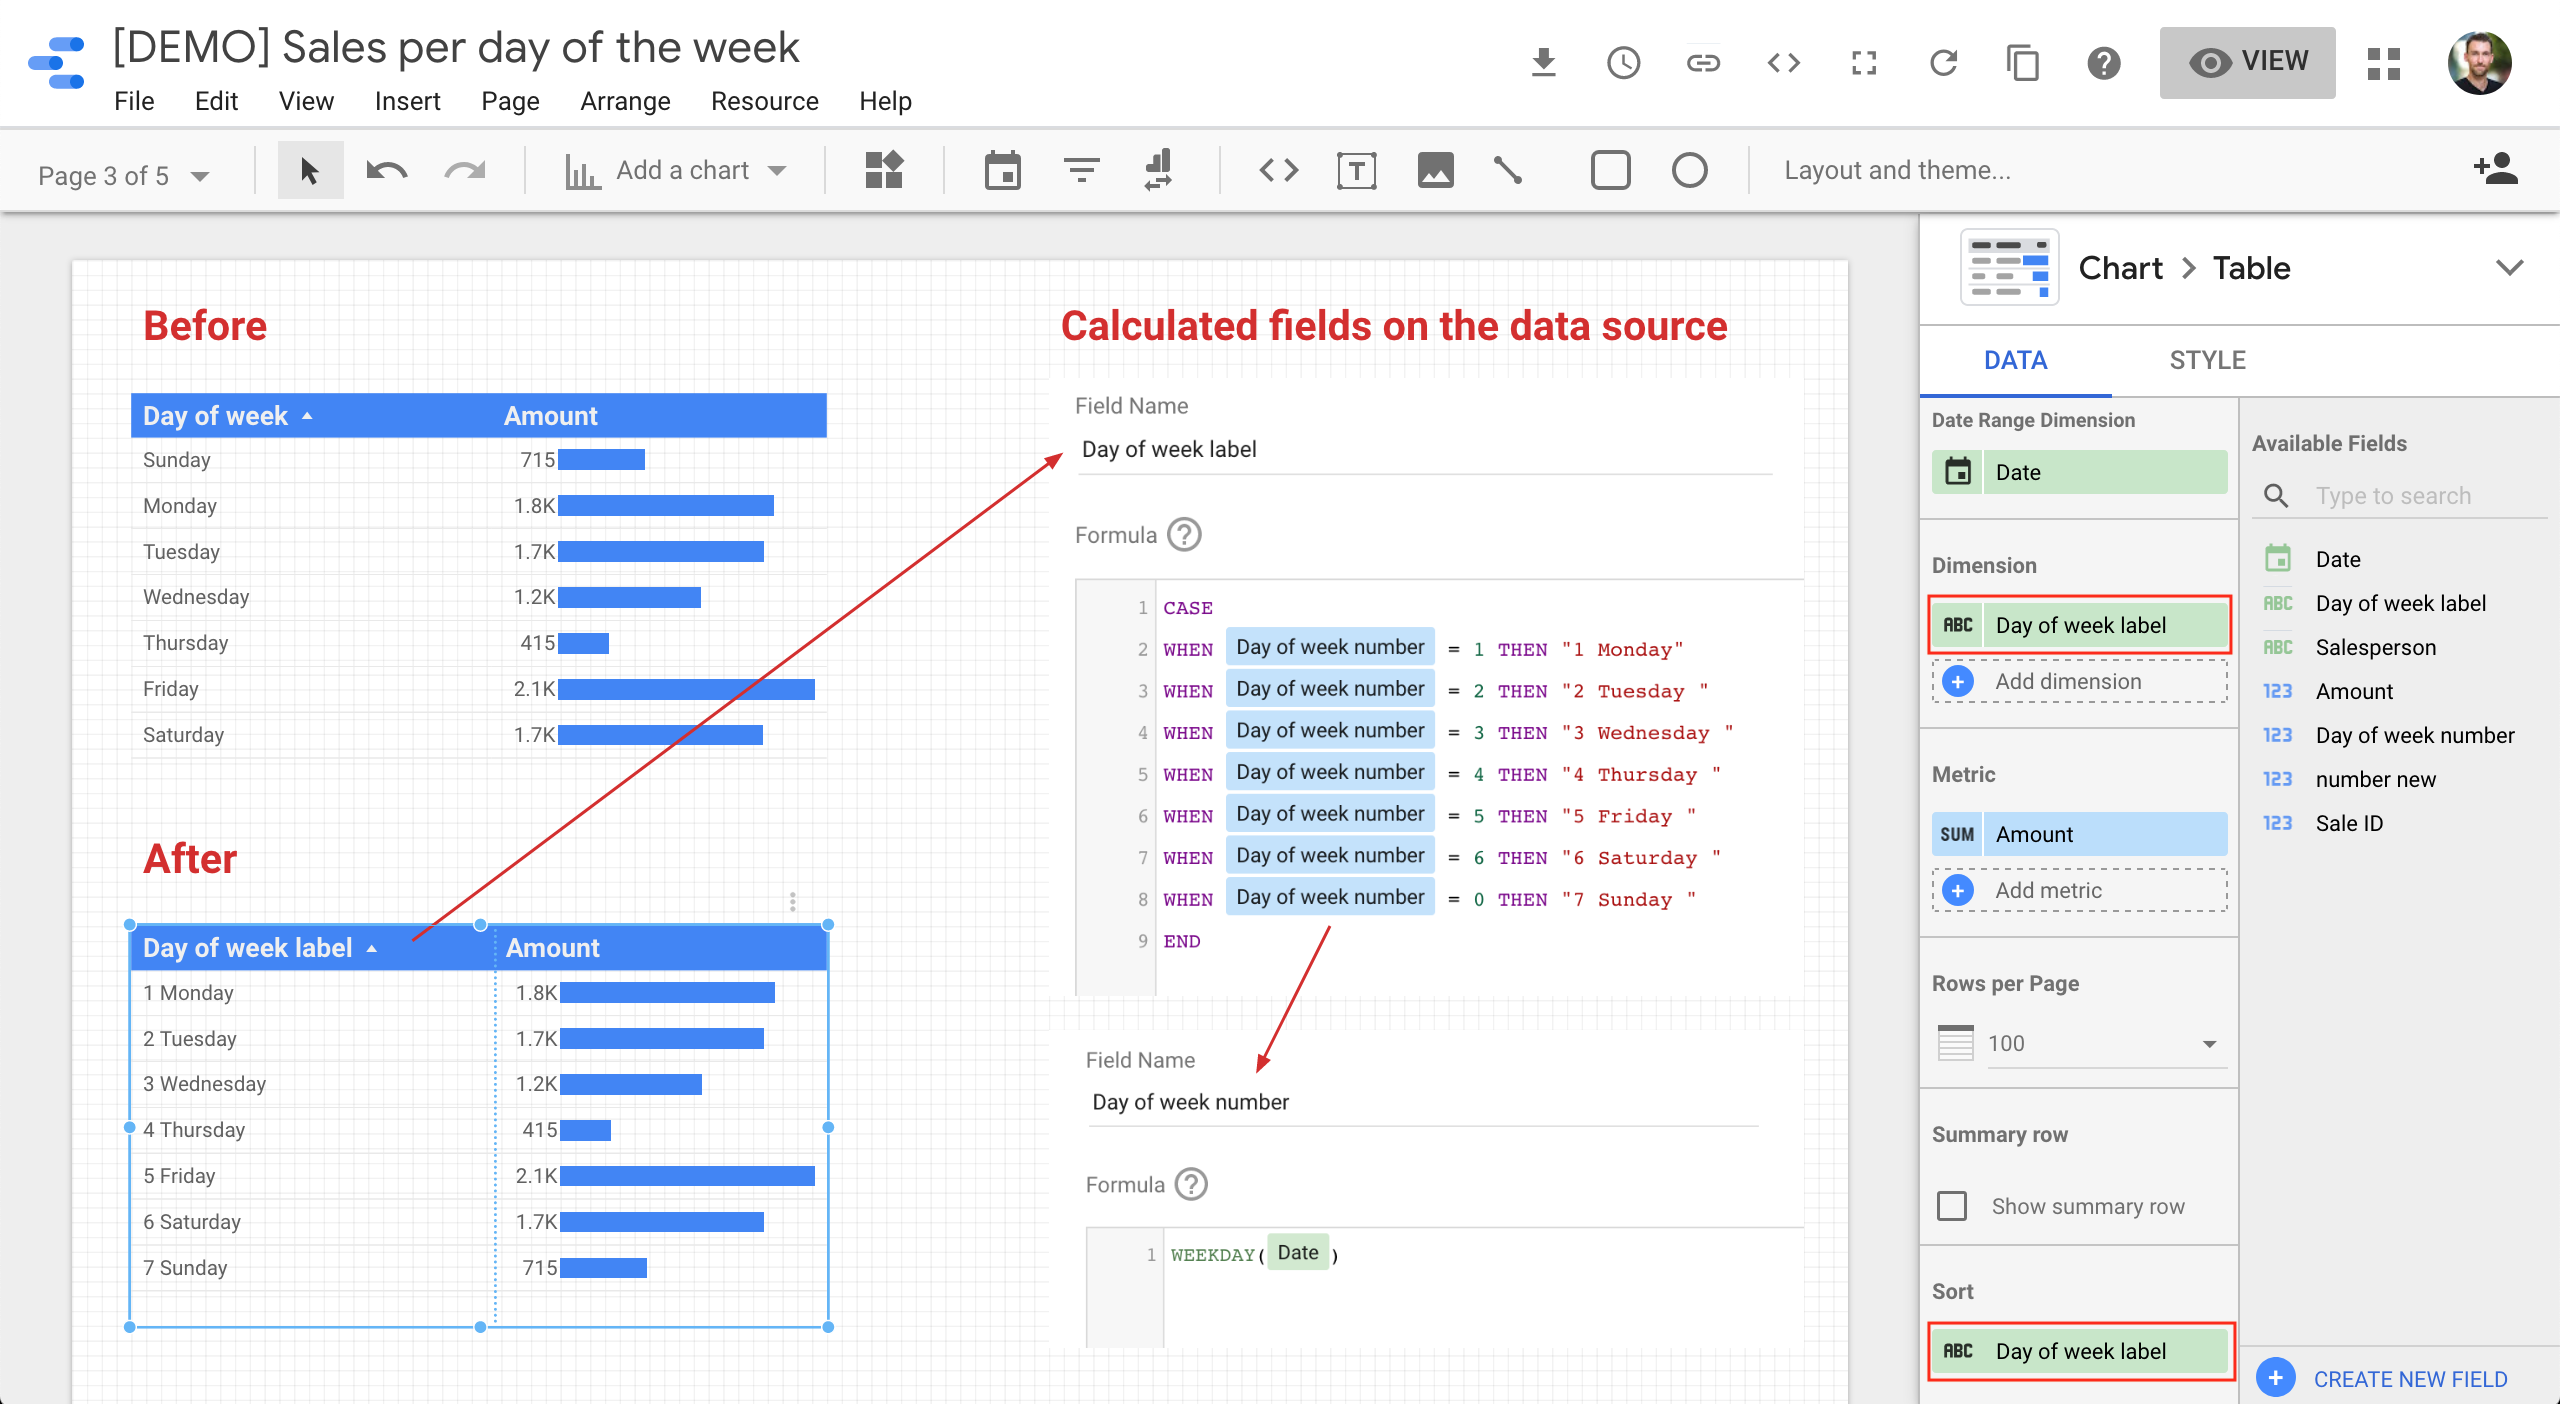Add a filter control
Image resolution: width=2560 pixels, height=1404 pixels.
click(1081, 171)
